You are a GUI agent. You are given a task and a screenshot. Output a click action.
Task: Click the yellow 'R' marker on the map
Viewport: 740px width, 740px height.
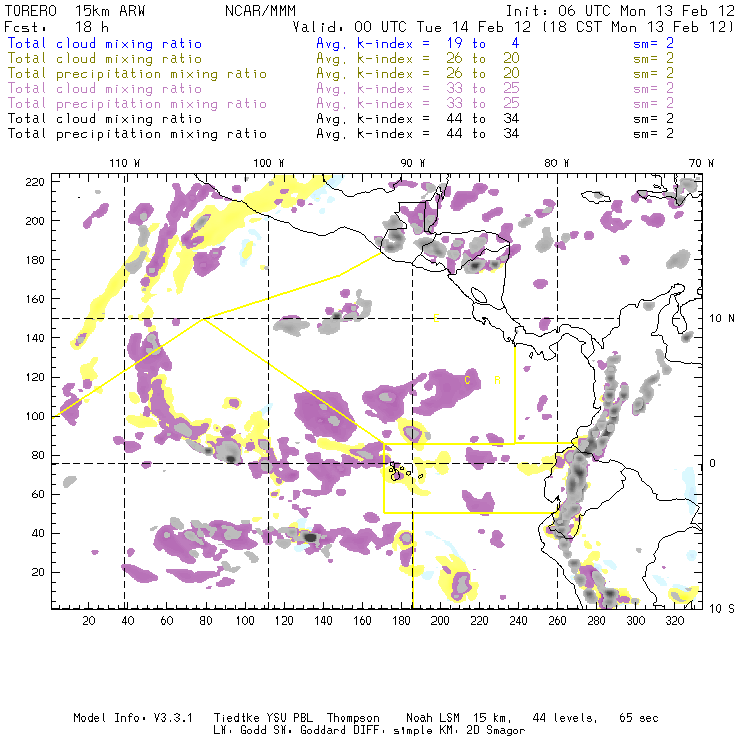(497, 380)
